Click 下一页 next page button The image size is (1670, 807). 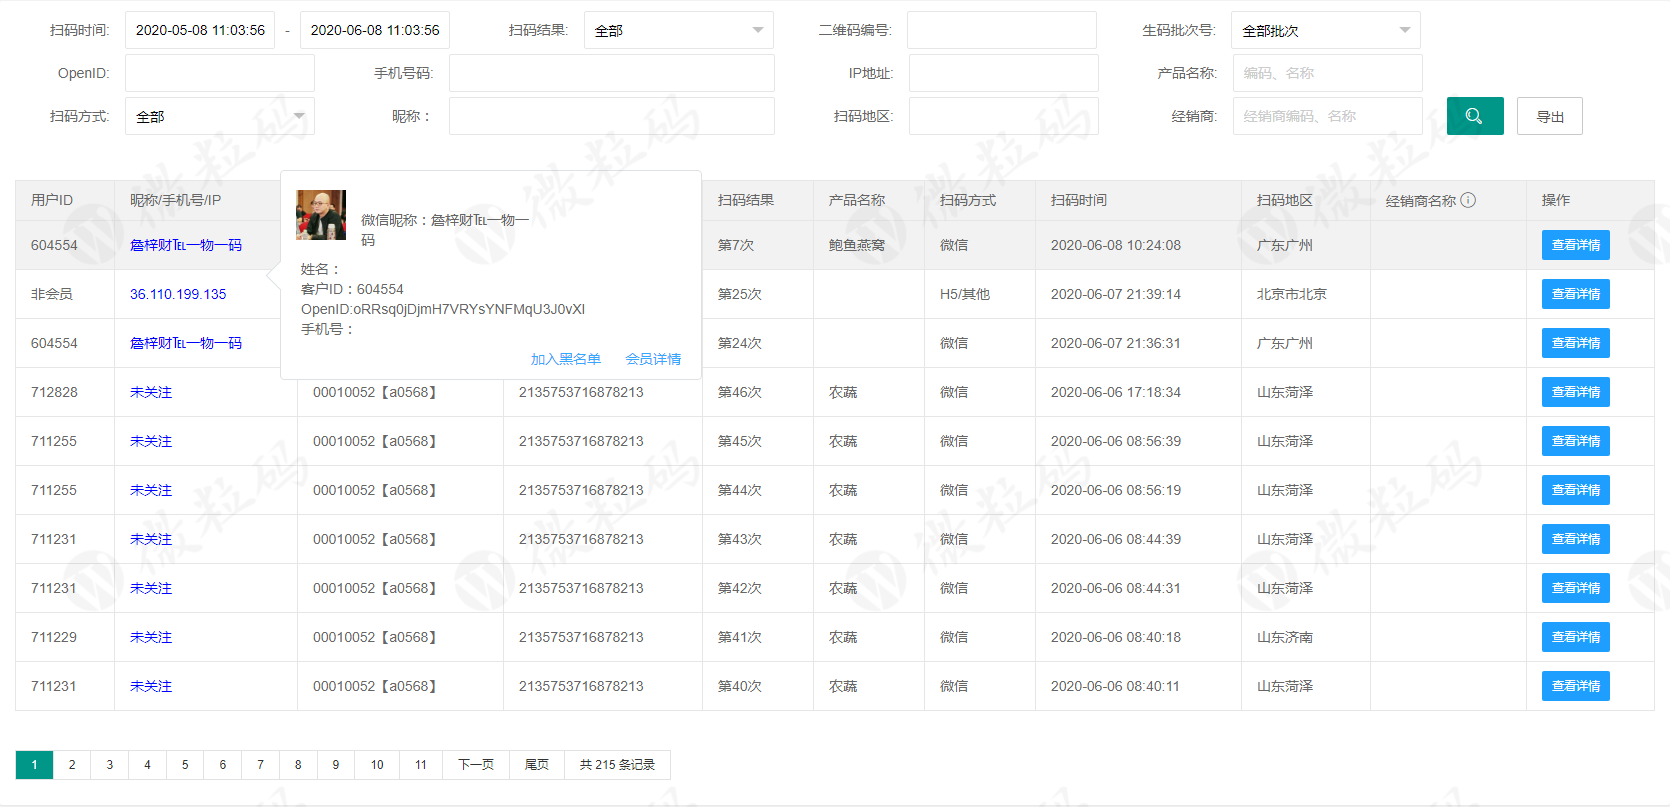476,765
